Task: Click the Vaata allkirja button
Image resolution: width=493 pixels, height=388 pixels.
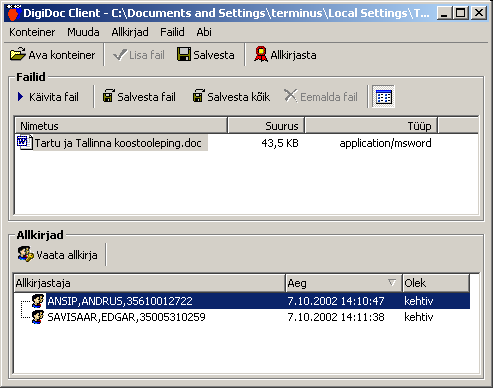Action: pyautogui.click(x=58, y=255)
